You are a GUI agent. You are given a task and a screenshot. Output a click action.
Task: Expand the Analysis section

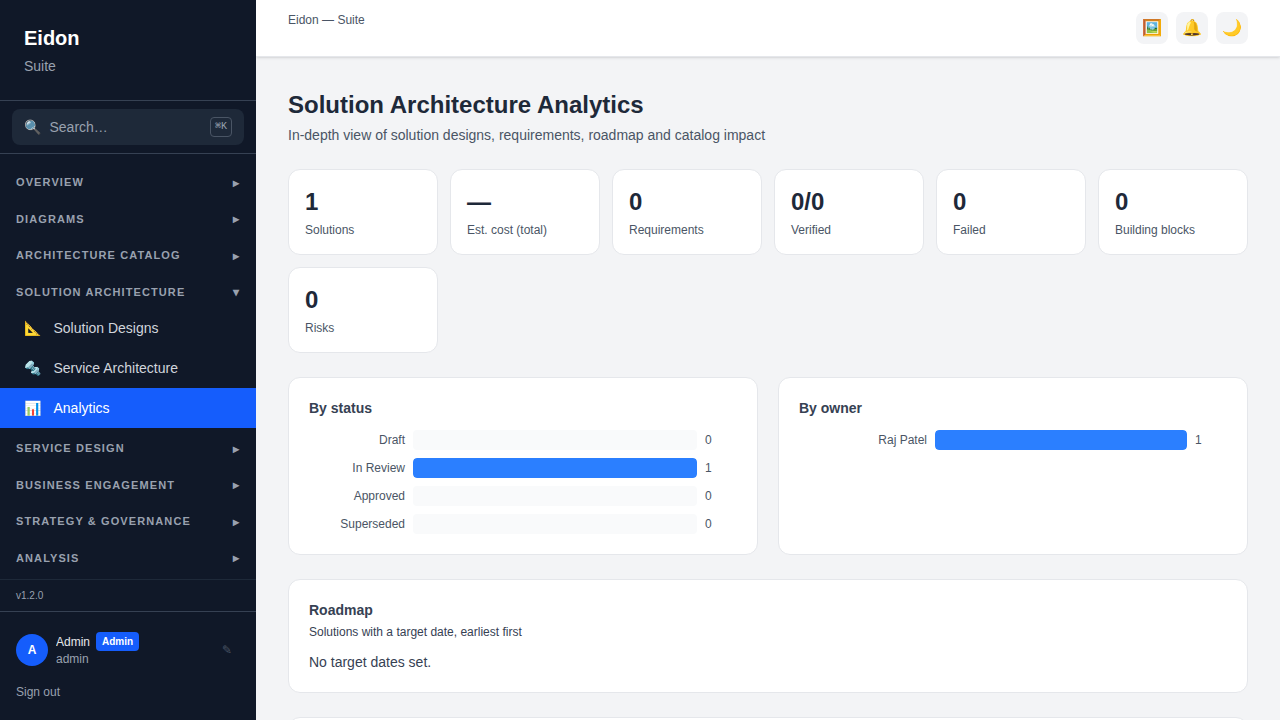point(128,558)
